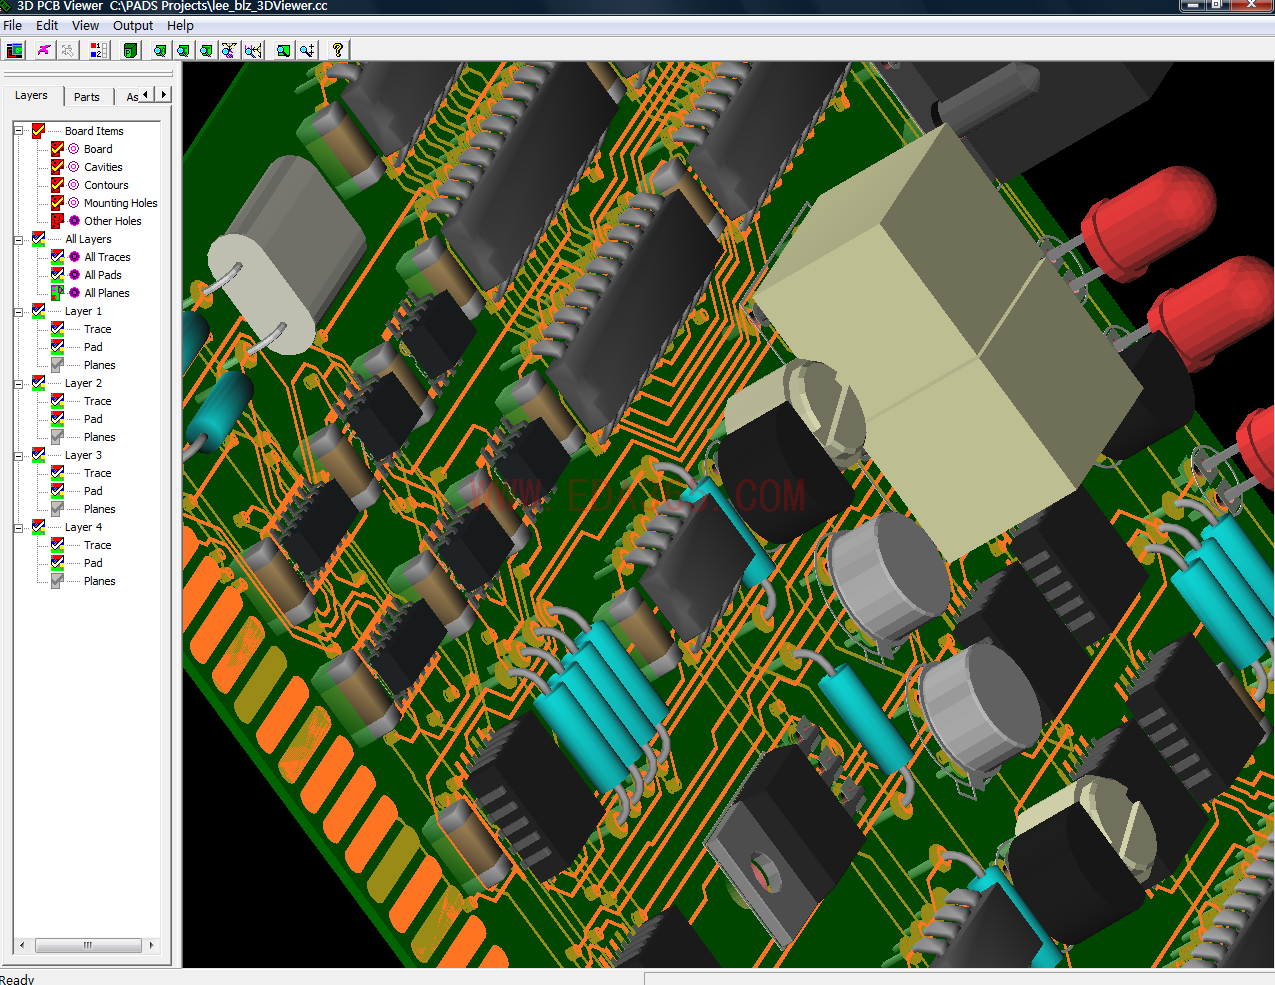1275x985 pixels.
Task: Click the zoom icon with yellow Y funnel
Action: [x=229, y=50]
